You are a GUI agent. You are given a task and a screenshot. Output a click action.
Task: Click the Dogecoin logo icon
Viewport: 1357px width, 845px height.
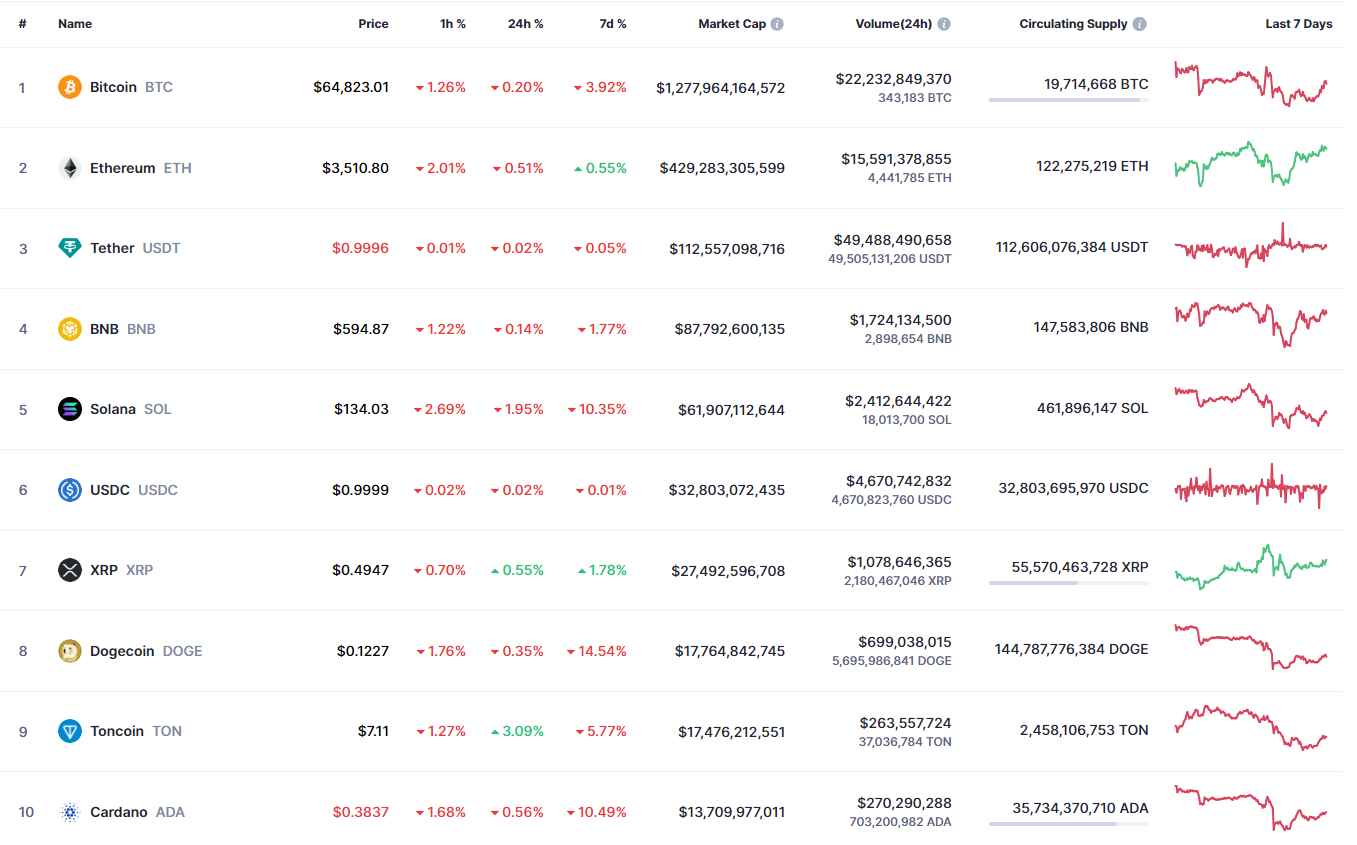pyautogui.click(x=69, y=651)
